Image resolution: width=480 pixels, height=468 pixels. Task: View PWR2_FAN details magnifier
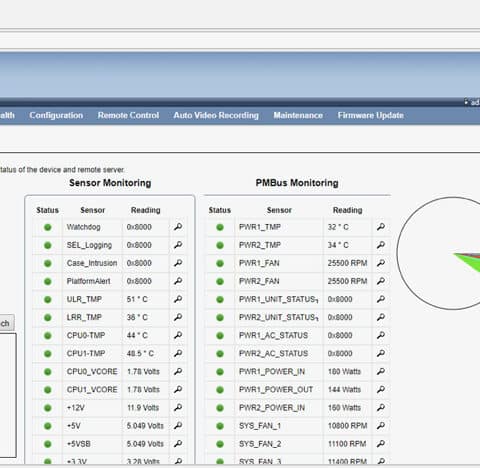coord(381,281)
